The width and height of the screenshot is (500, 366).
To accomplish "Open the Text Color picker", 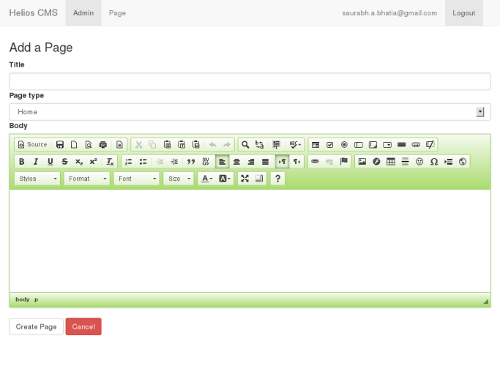I will pyautogui.click(x=207, y=179).
